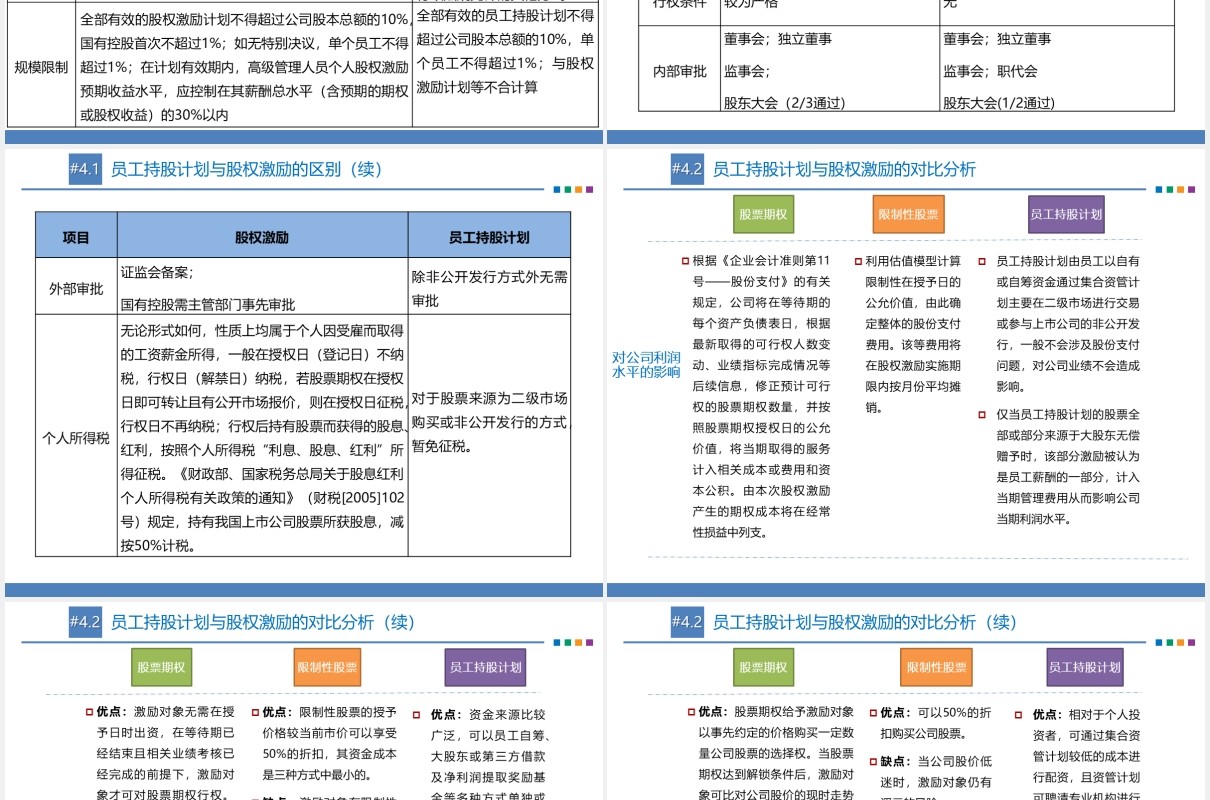Click the cell 除非公开发行方式外无需审批

point(489,287)
